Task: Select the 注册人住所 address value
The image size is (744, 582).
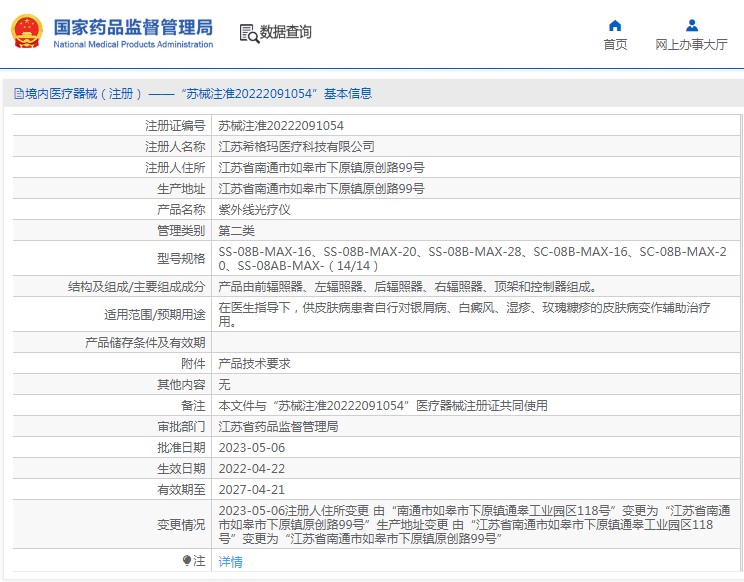Action: (x=321, y=167)
